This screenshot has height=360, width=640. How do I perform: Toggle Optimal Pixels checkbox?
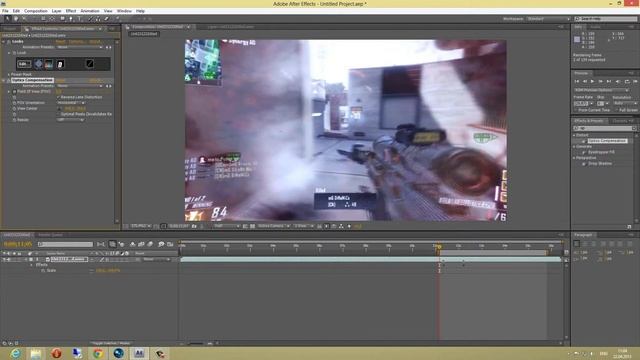59,114
